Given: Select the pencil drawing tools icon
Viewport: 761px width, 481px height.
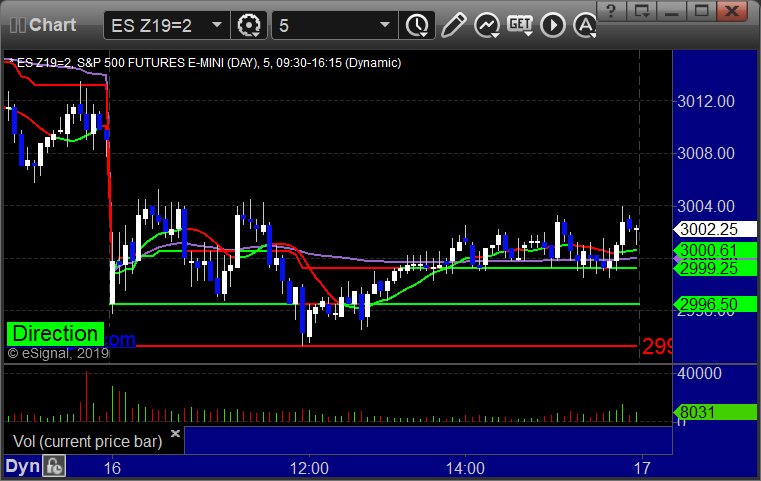Looking at the screenshot, I should pyautogui.click(x=454, y=25).
